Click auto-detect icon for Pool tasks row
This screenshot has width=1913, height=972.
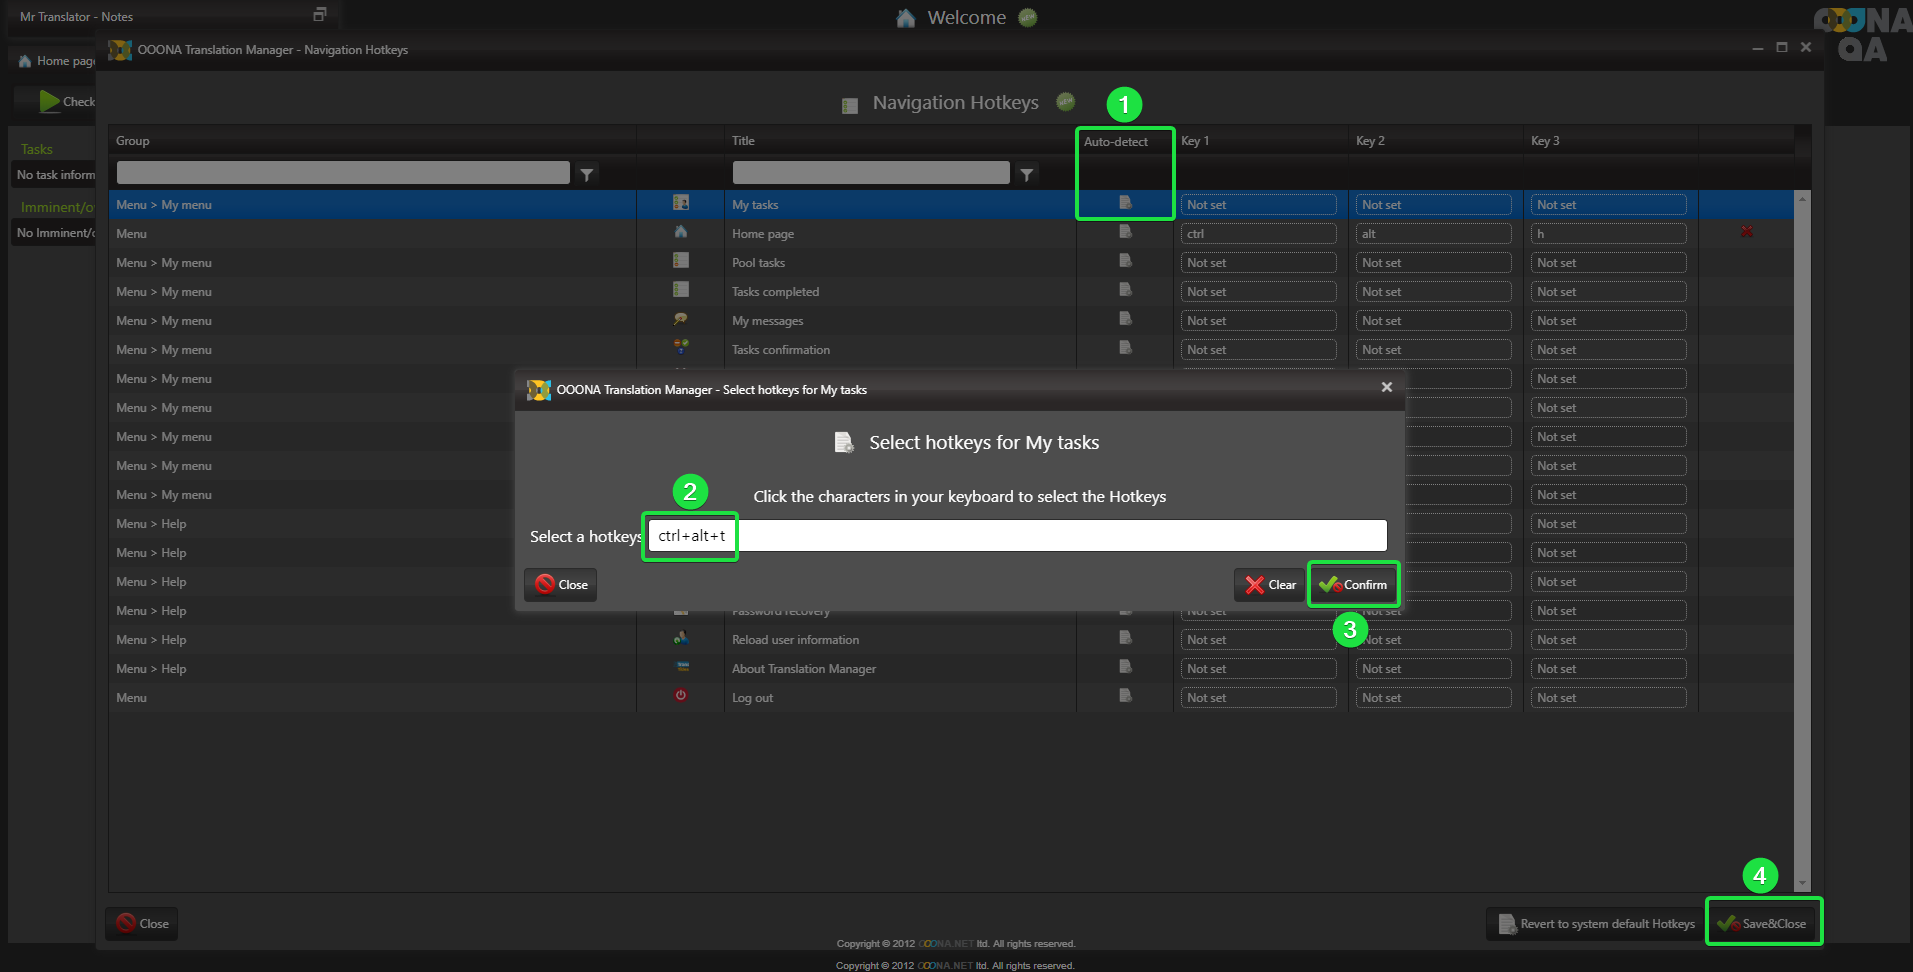[x=1125, y=261]
